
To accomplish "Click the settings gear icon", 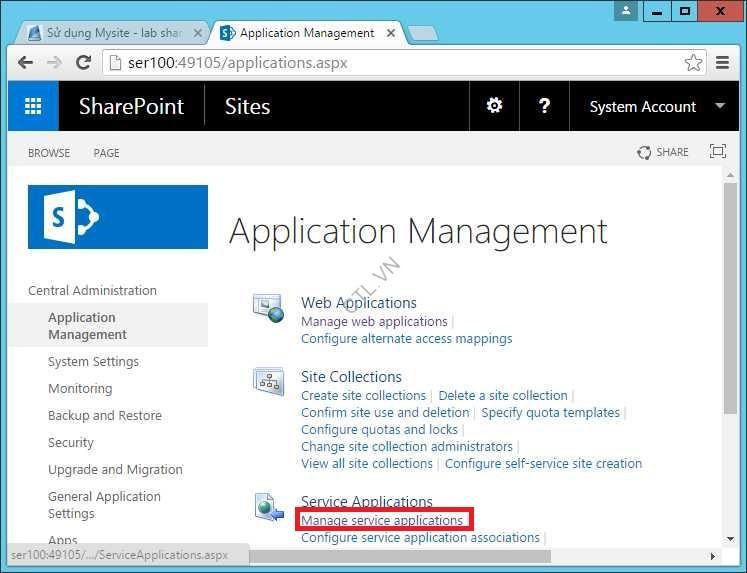I will coord(494,106).
